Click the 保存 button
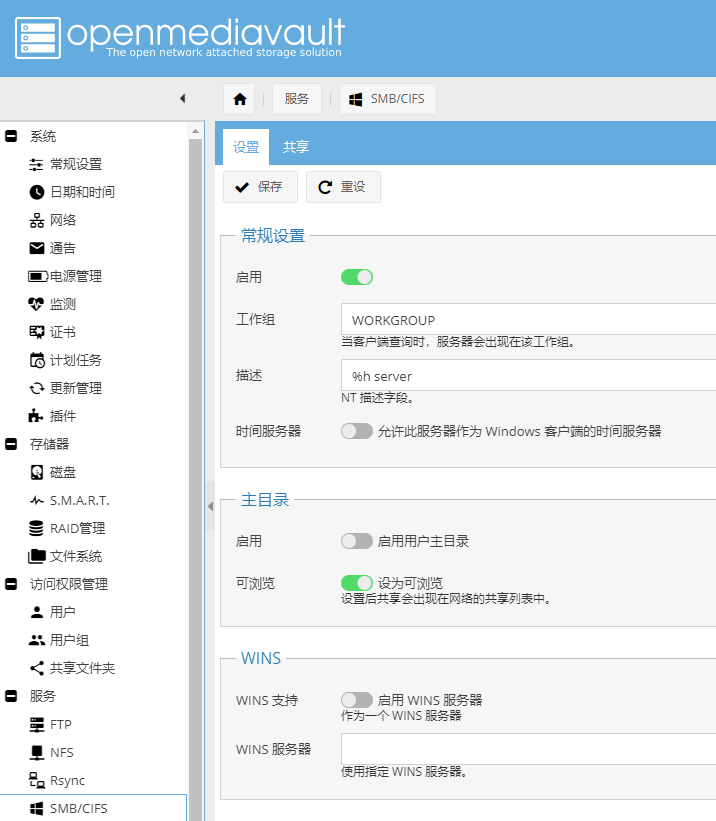 pyautogui.click(x=260, y=187)
